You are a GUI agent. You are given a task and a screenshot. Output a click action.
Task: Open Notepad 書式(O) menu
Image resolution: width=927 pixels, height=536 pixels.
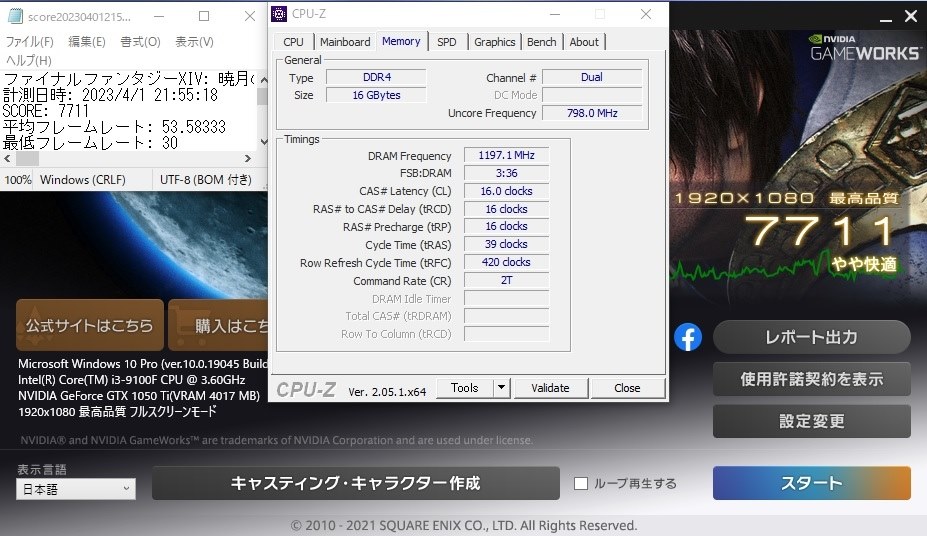[140, 41]
